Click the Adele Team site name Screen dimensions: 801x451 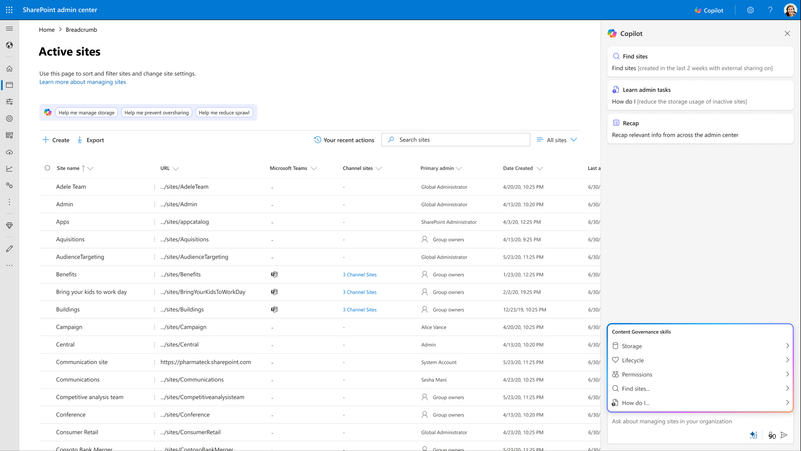click(x=71, y=187)
